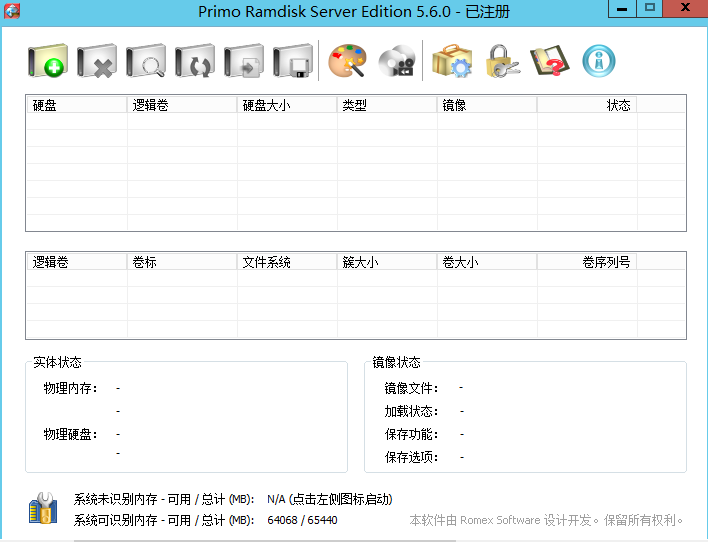Click the 系统可识别内存 label

163,520
